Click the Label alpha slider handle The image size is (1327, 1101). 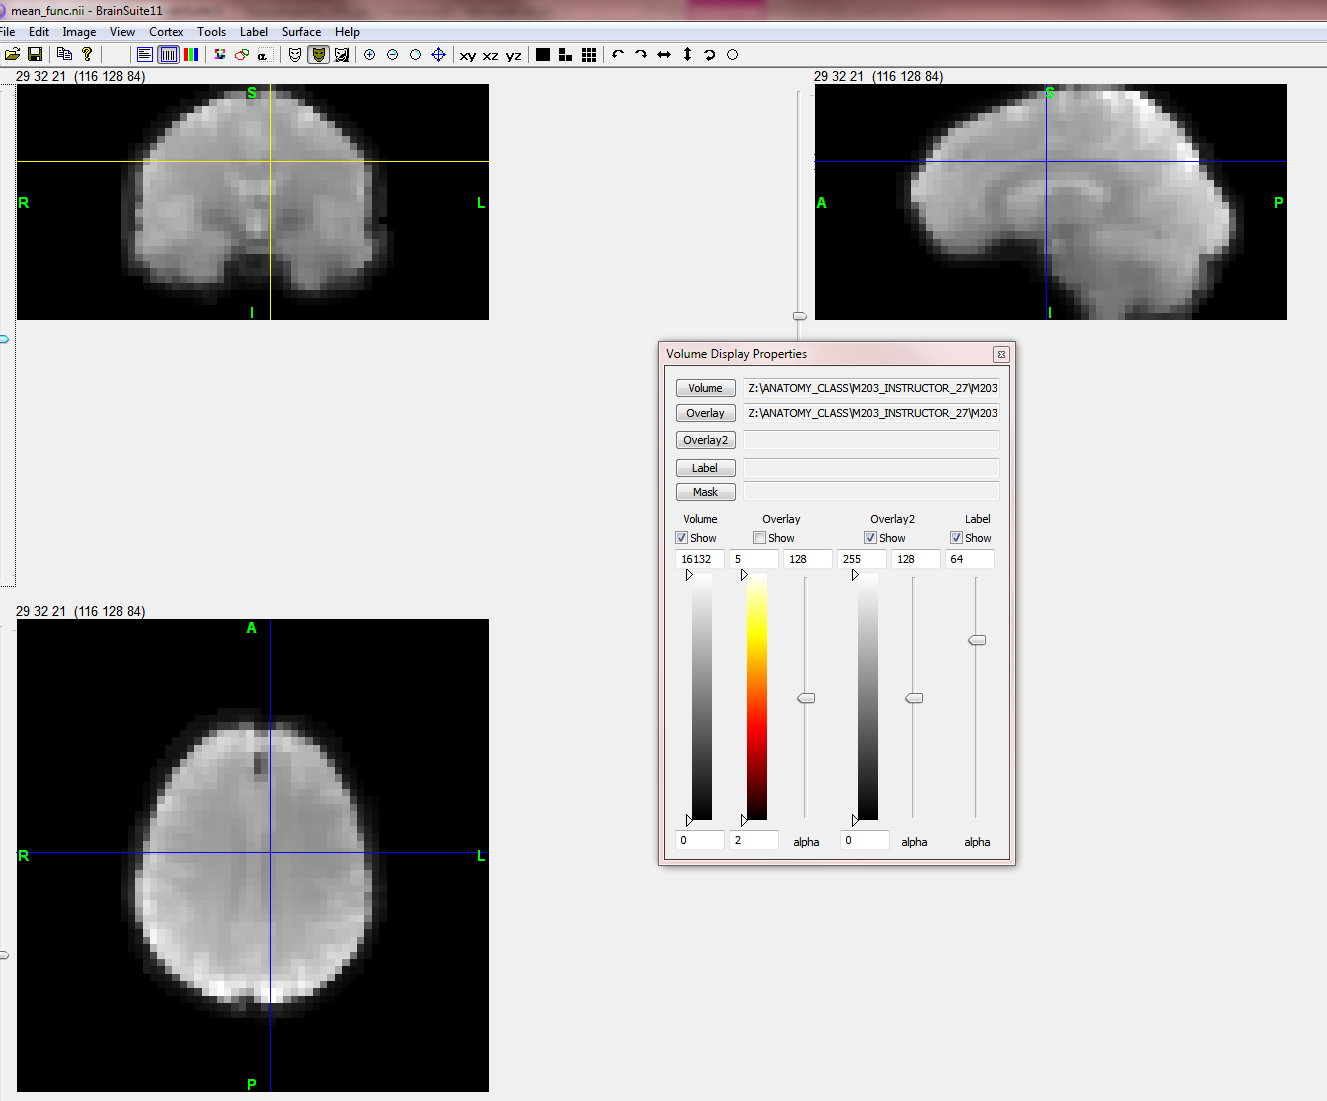977,640
